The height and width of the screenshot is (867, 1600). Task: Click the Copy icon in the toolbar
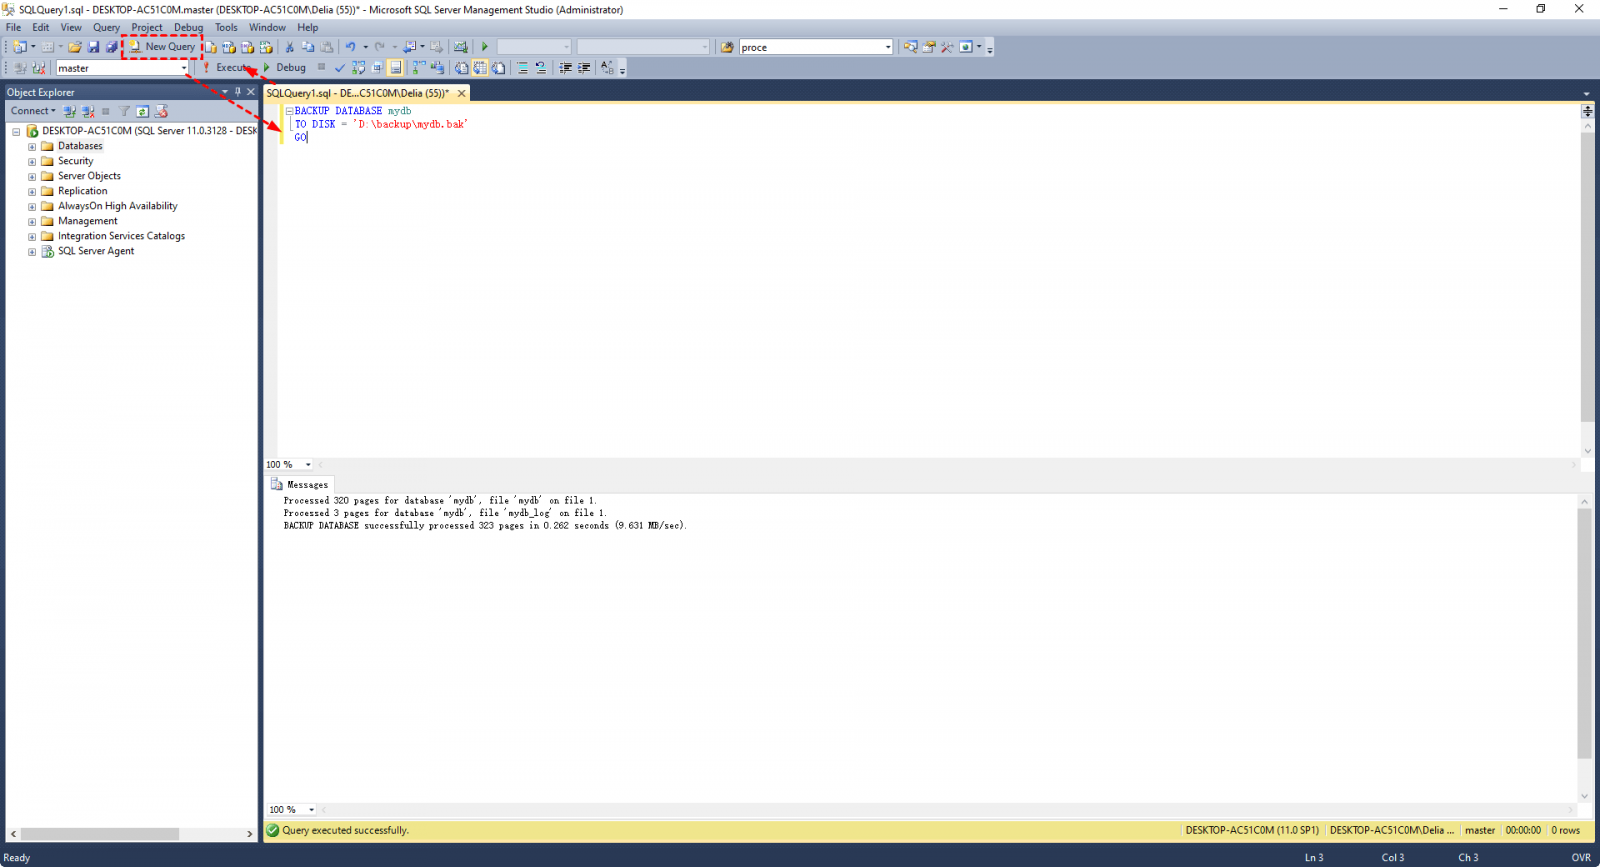pyautogui.click(x=308, y=47)
